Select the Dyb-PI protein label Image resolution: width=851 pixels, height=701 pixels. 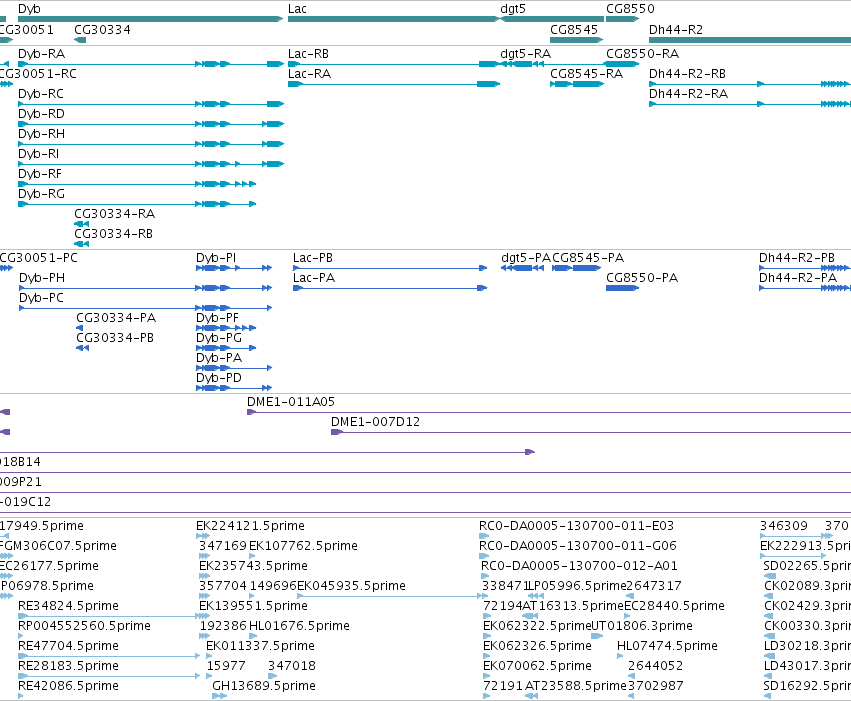click(216, 258)
